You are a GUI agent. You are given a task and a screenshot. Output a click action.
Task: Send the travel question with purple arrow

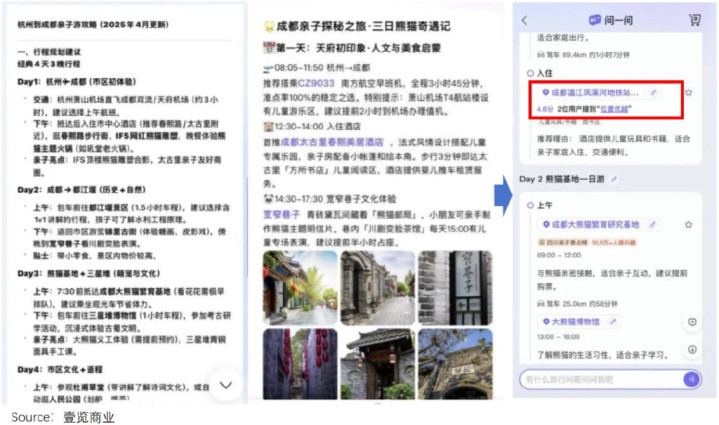(x=691, y=379)
